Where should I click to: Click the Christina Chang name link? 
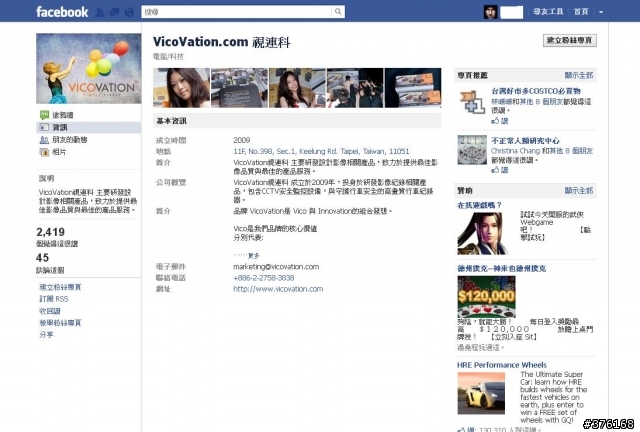click(x=515, y=151)
